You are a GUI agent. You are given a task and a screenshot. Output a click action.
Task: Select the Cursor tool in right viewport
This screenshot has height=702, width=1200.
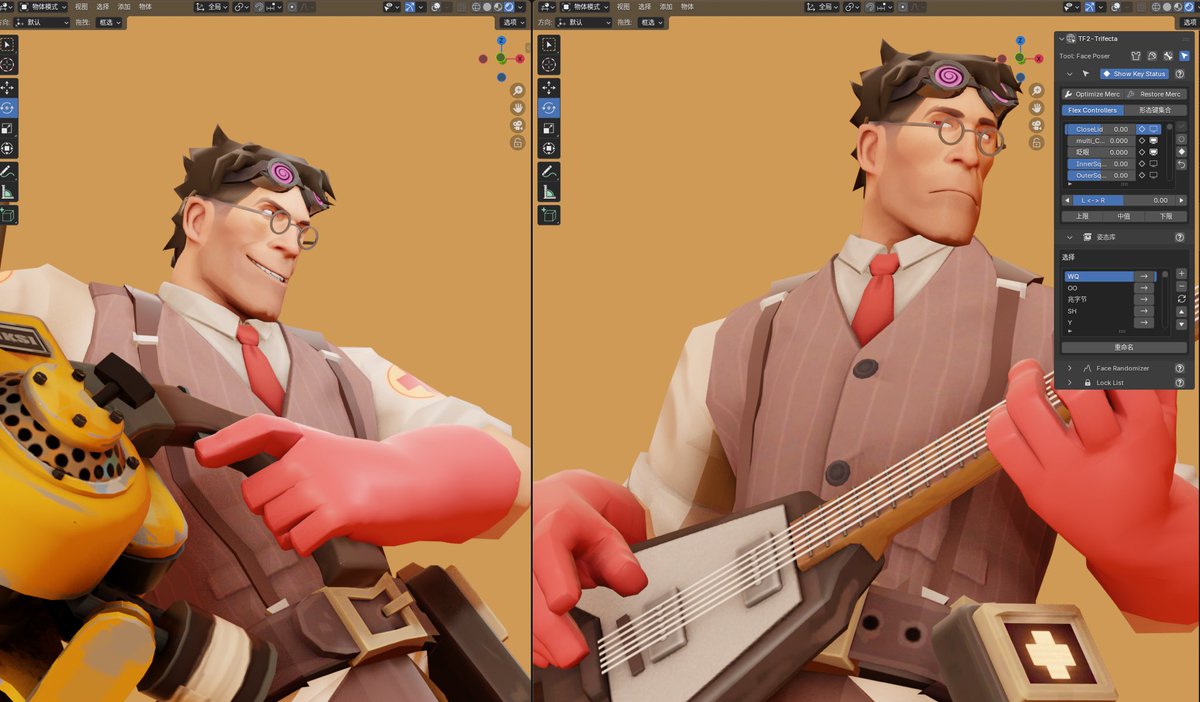pos(549,64)
